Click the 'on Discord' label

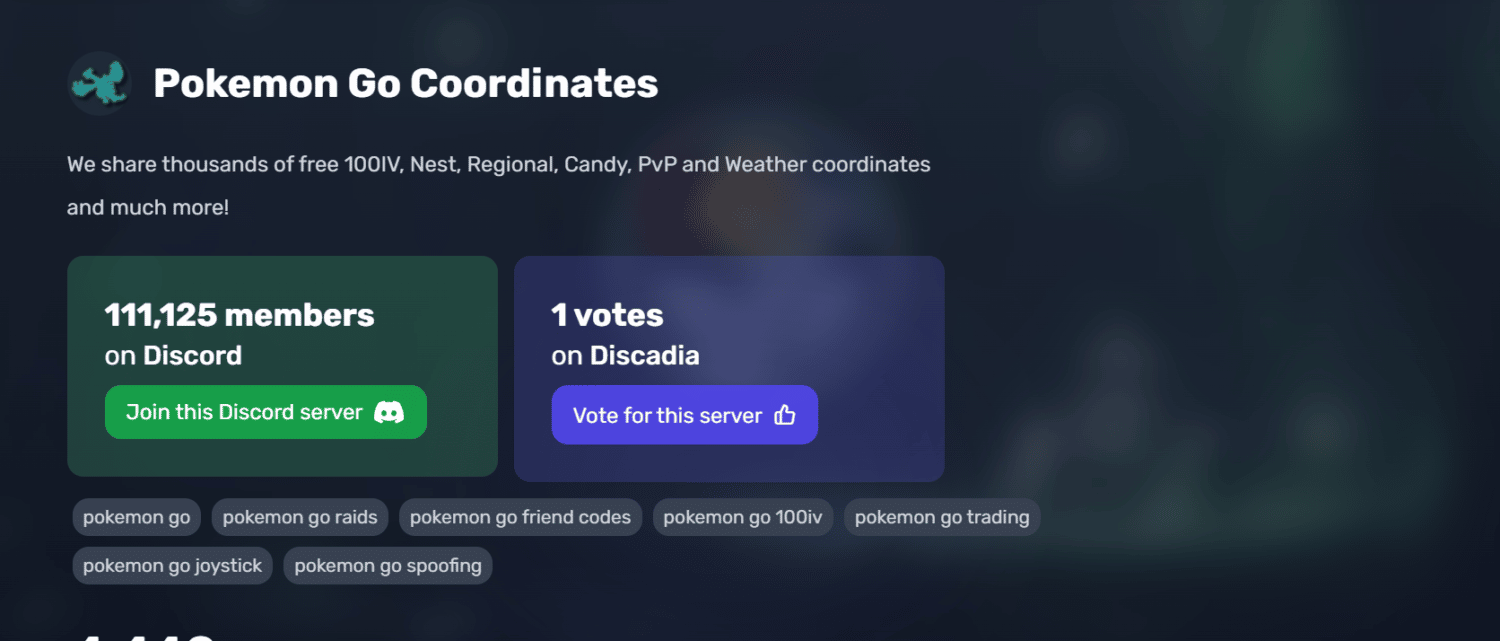173,356
